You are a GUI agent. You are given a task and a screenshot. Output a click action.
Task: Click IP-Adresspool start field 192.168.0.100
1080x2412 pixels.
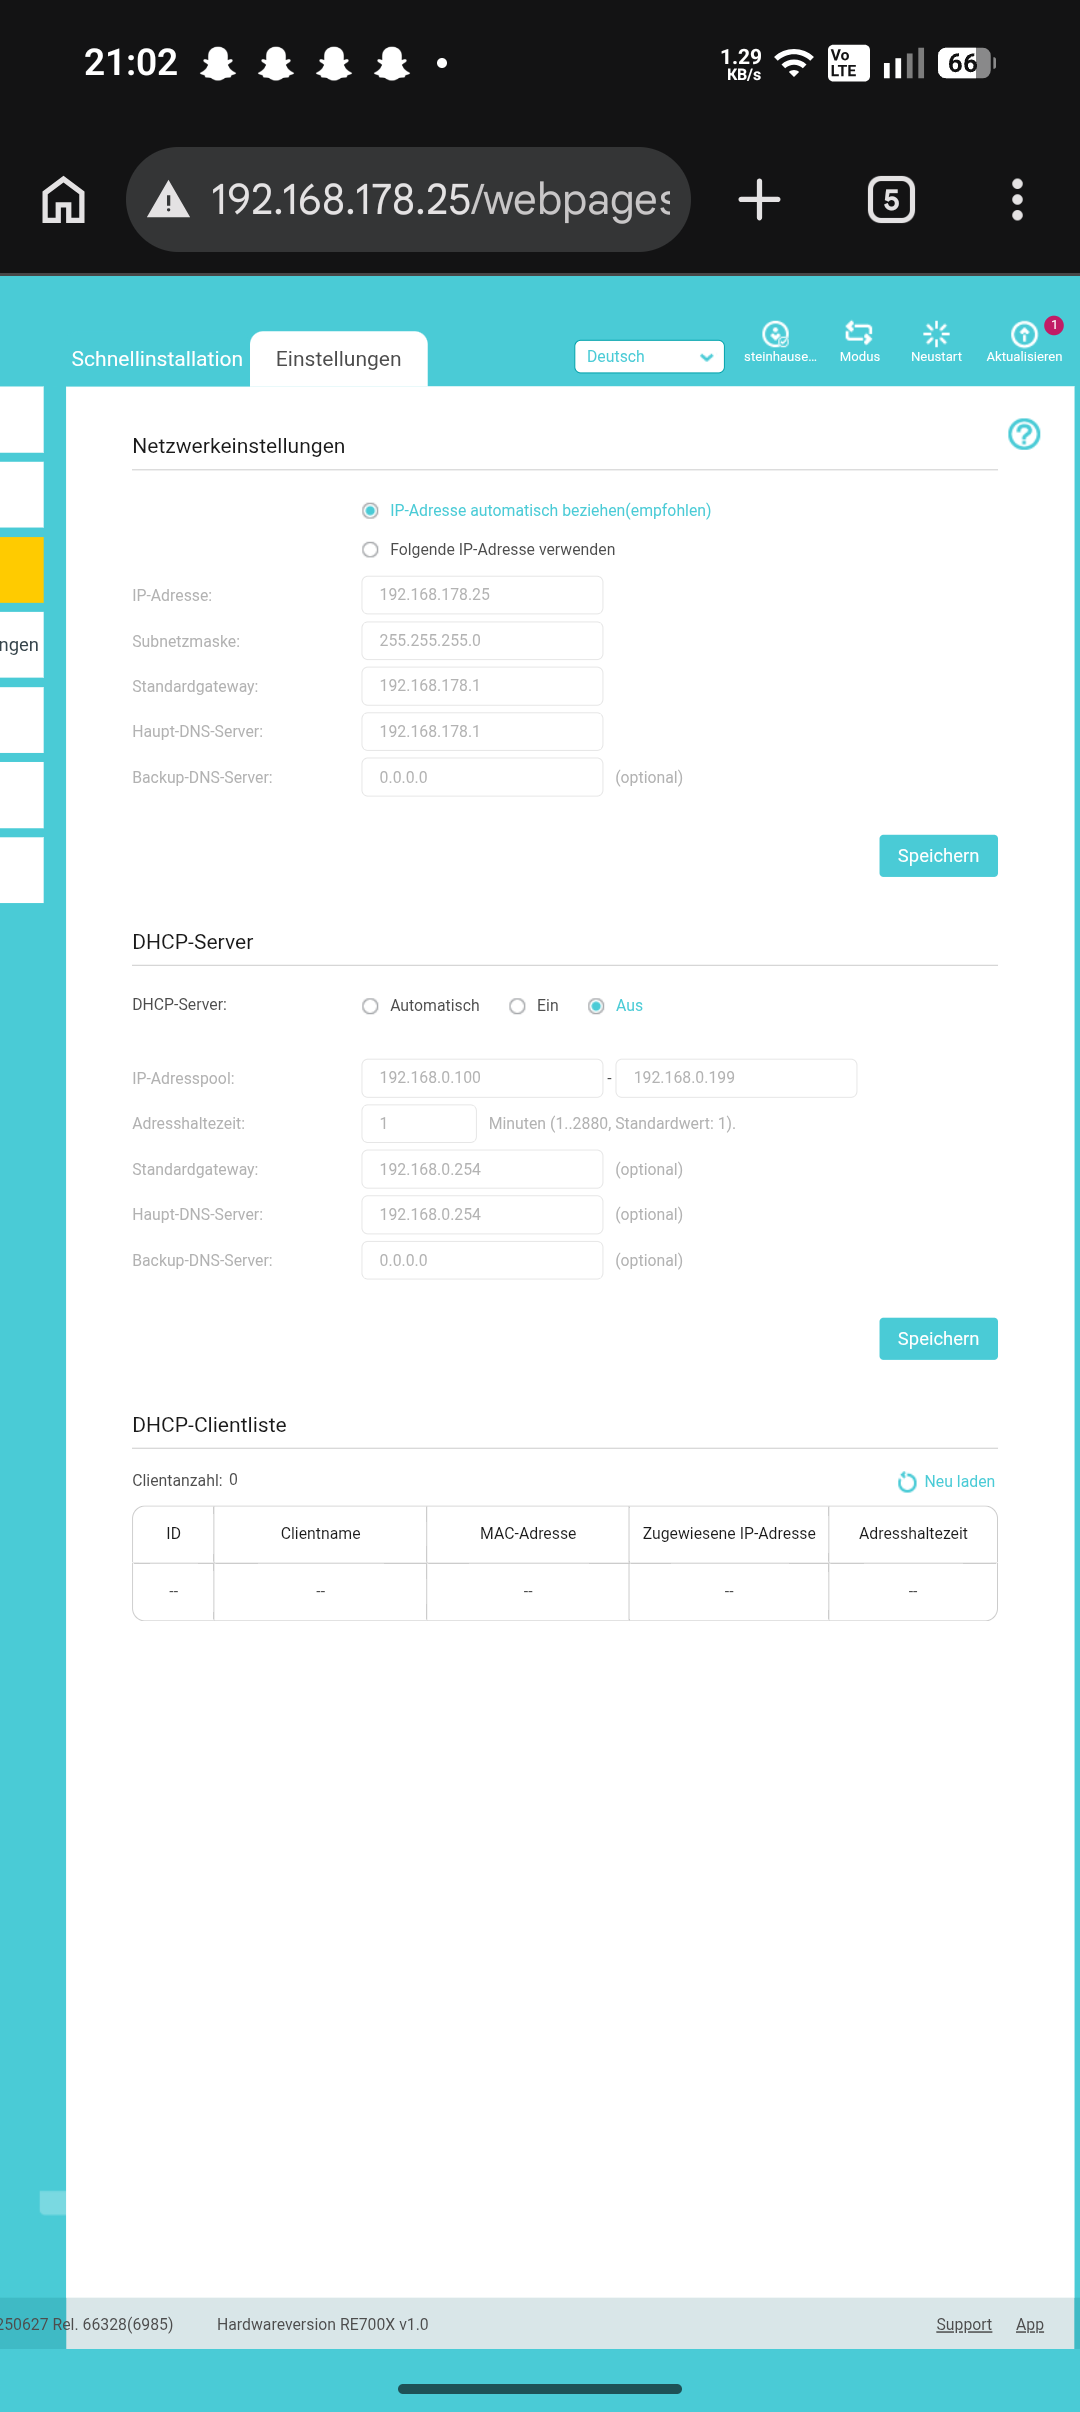pyautogui.click(x=482, y=1078)
